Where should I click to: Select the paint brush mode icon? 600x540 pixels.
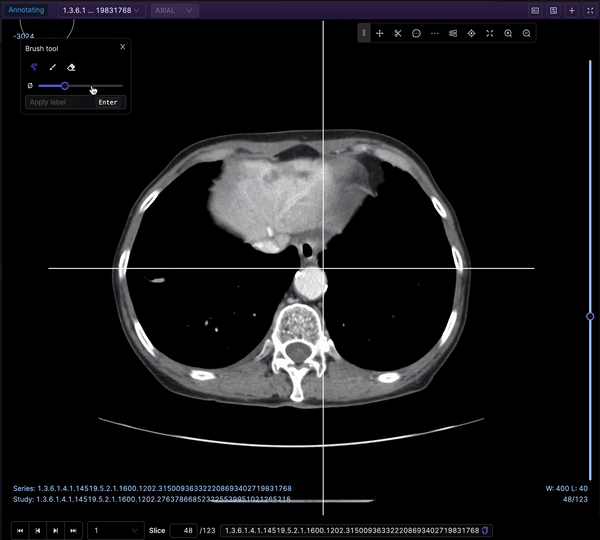34,67
